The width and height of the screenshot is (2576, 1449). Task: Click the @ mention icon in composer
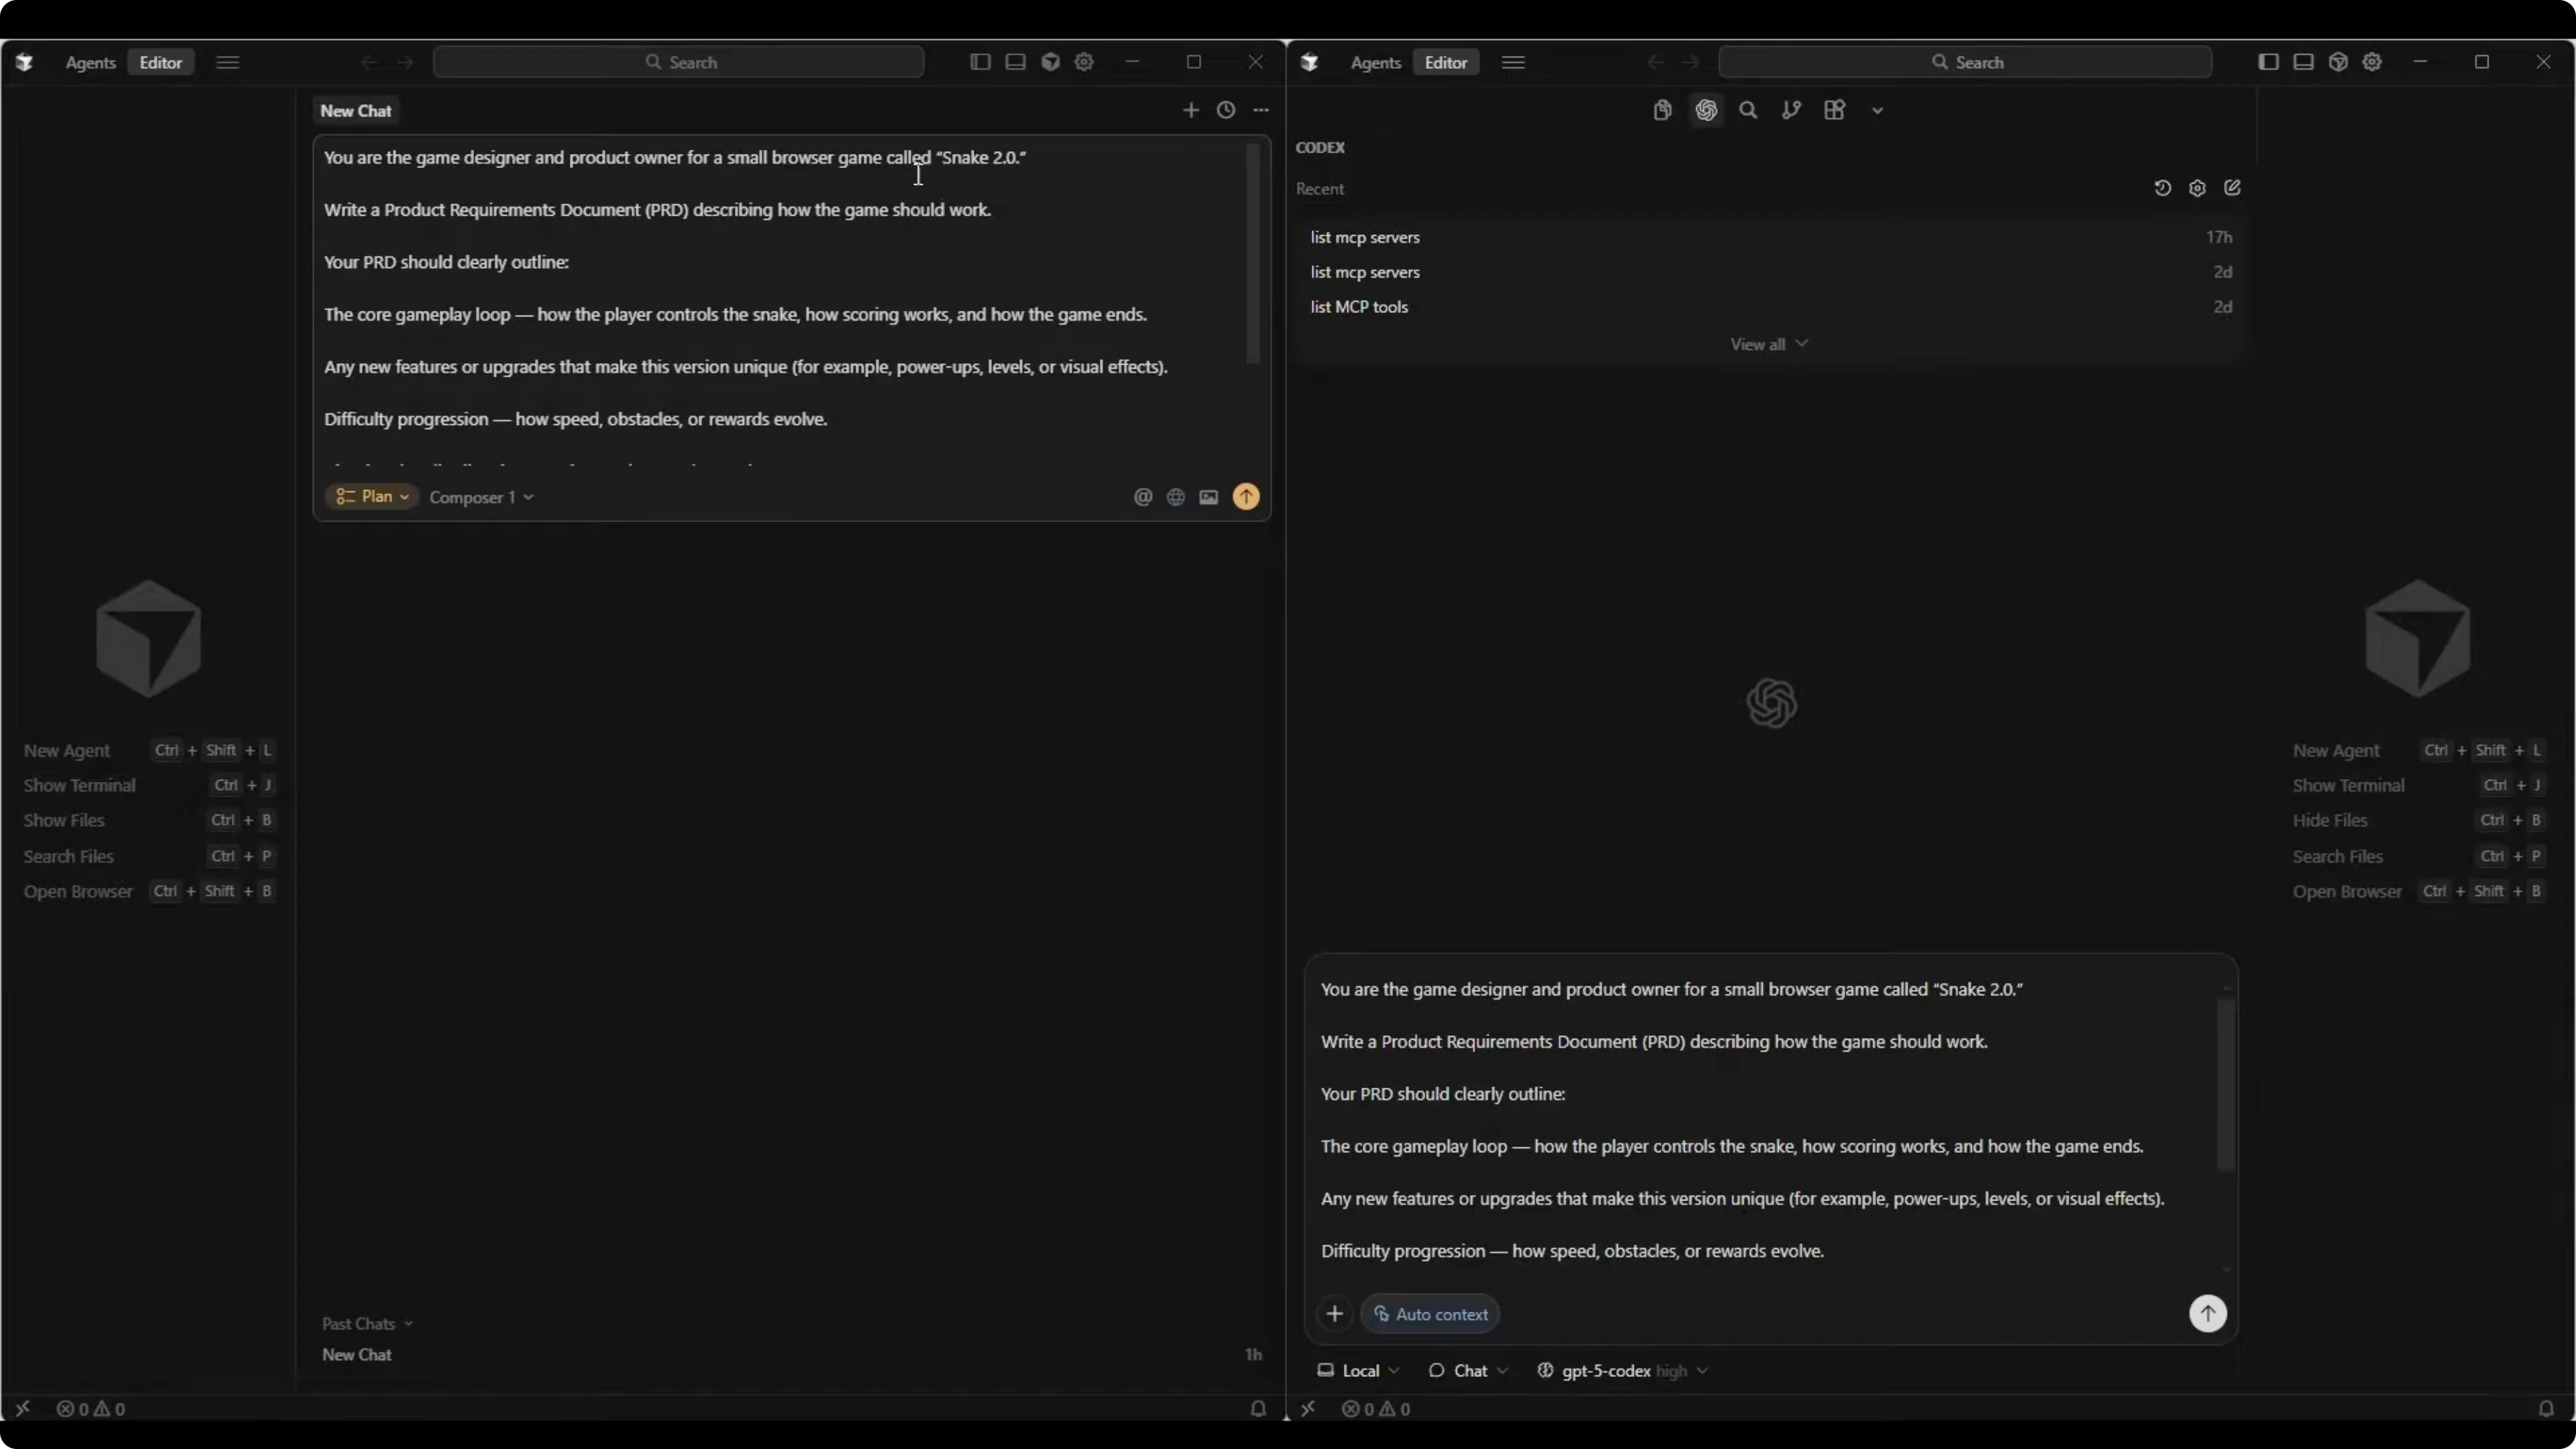pyautogui.click(x=1142, y=497)
